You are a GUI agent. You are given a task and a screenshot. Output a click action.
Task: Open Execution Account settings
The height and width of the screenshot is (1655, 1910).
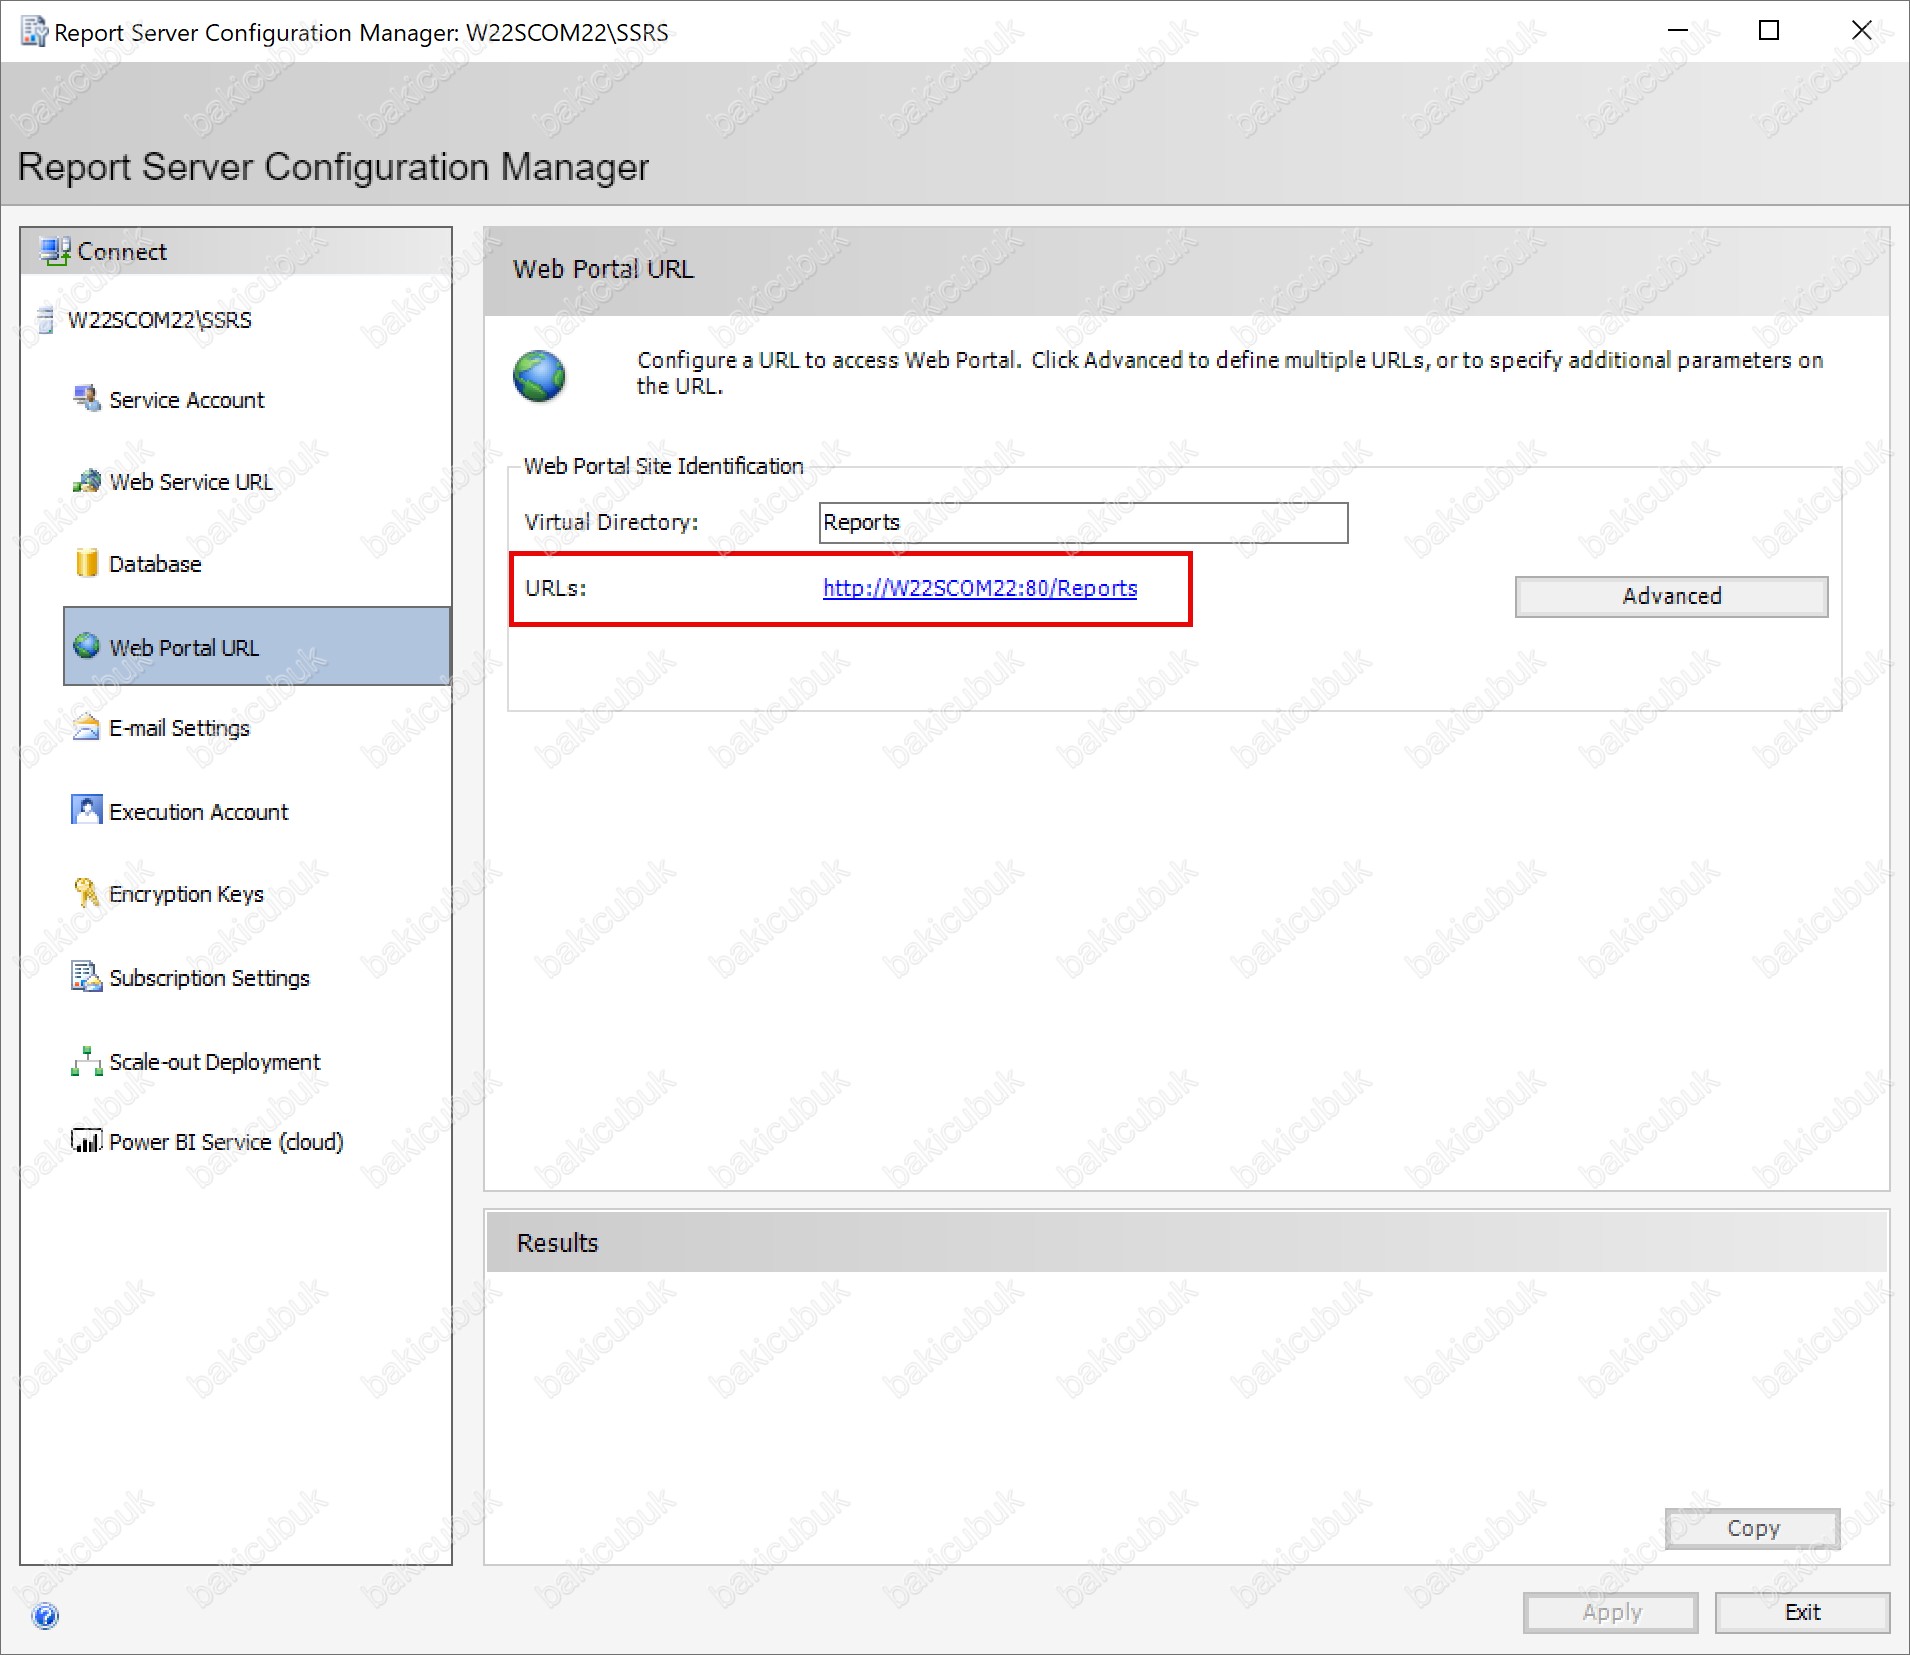click(x=198, y=812)
